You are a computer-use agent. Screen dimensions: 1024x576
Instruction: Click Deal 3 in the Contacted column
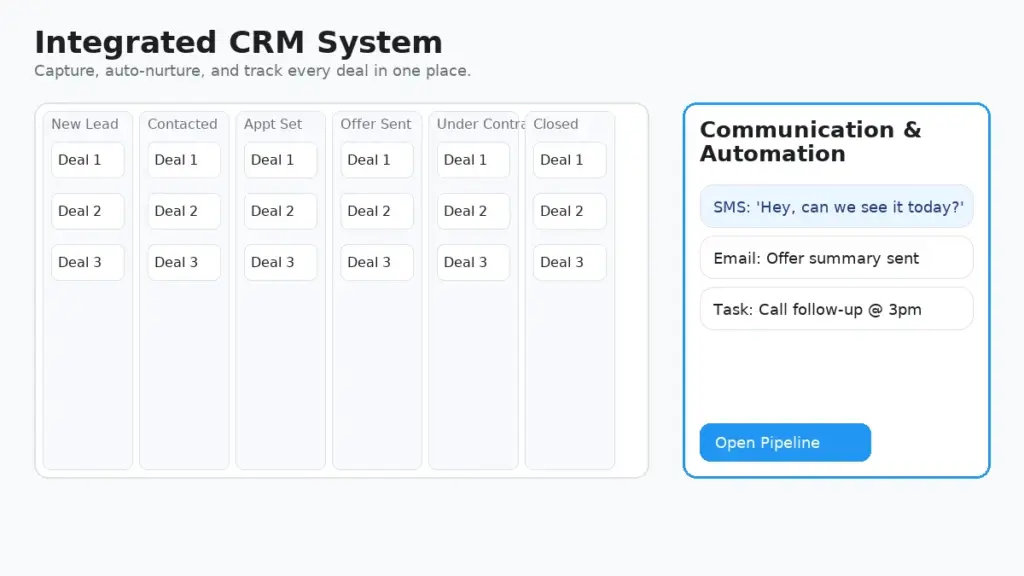tap(184, 262)
